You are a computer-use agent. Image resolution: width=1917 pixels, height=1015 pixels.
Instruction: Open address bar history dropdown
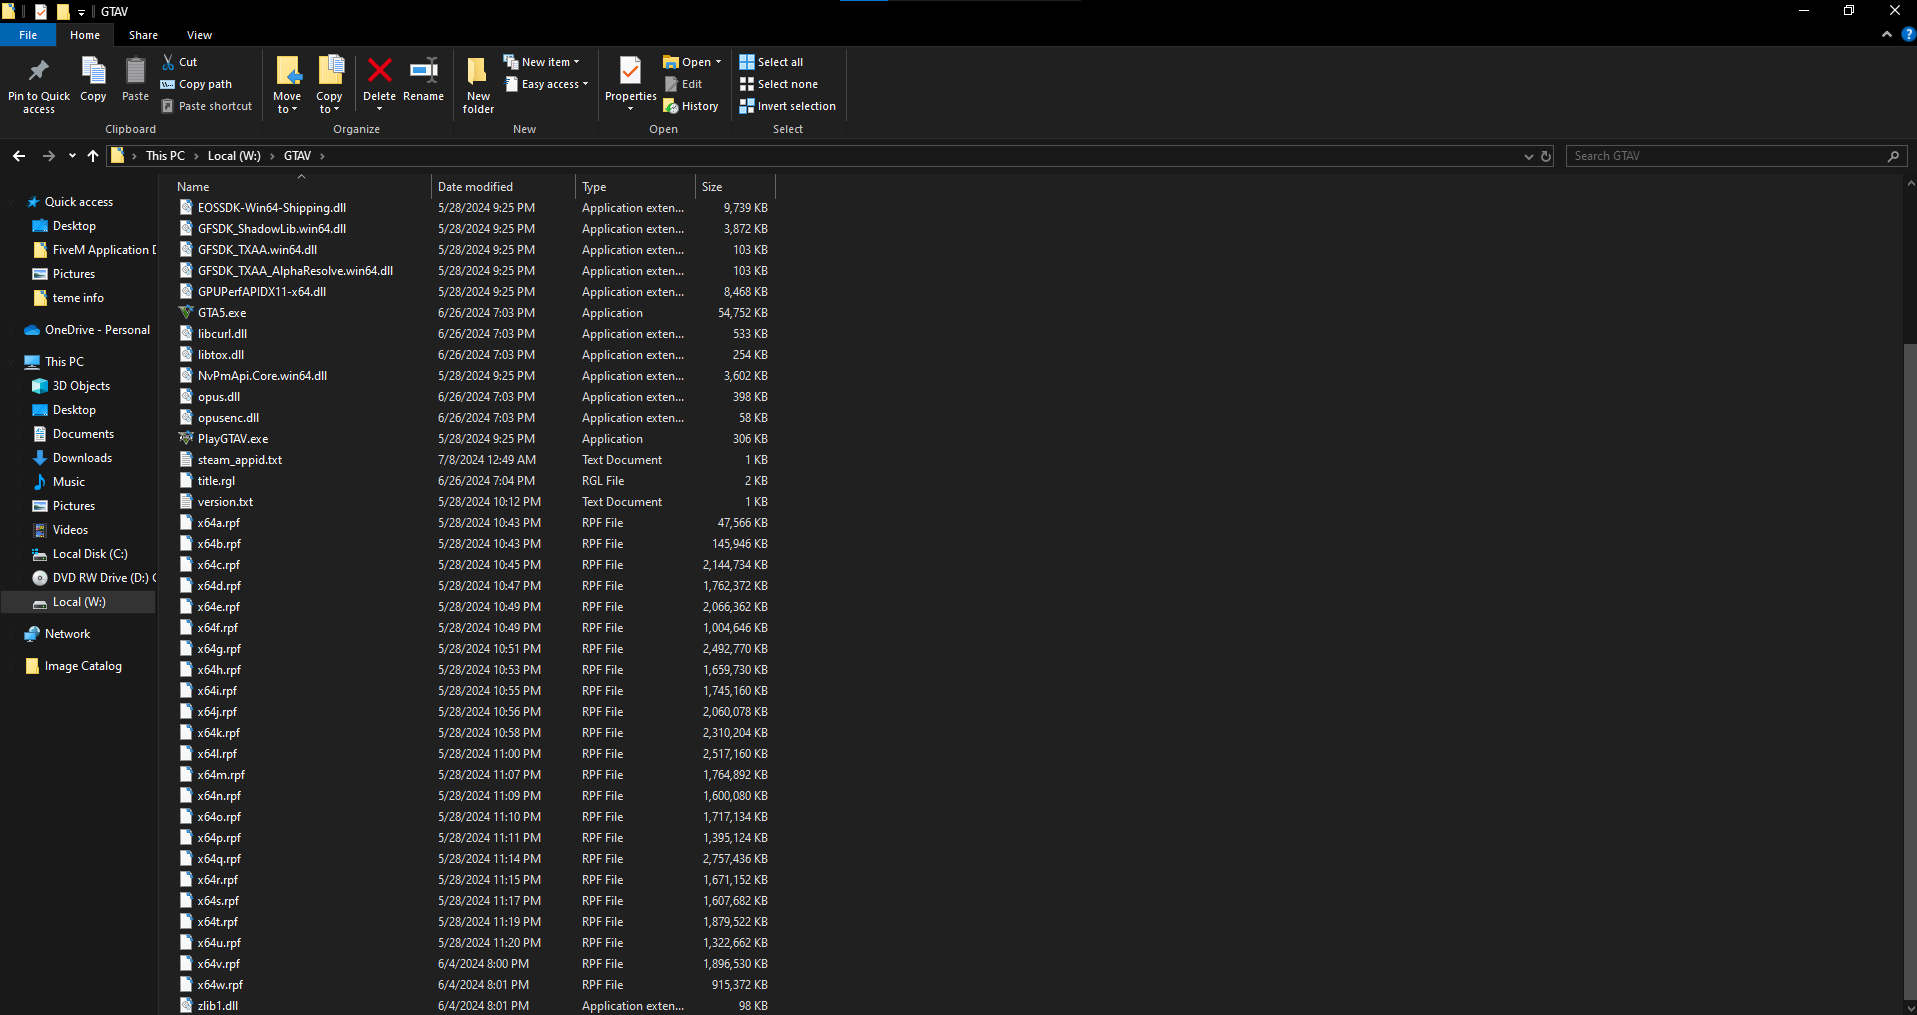tap(1528, 156)
